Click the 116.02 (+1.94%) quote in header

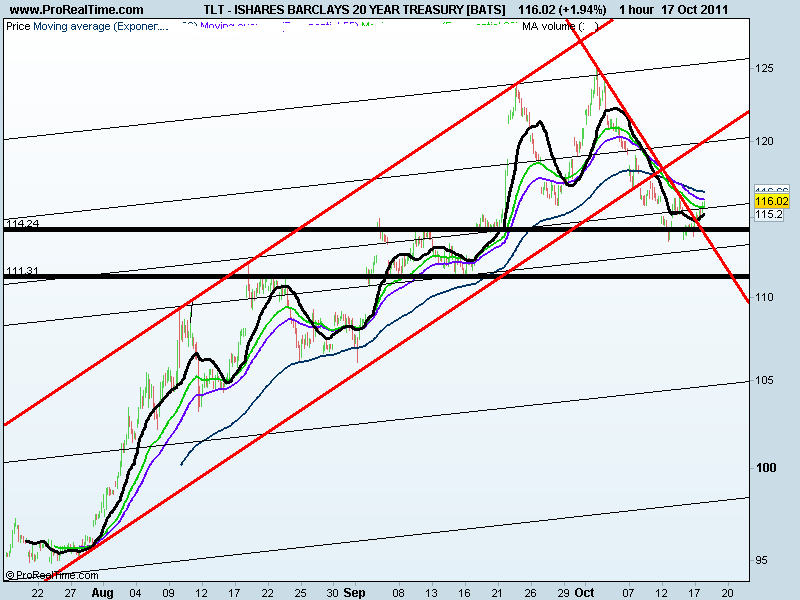coord(562,10)
